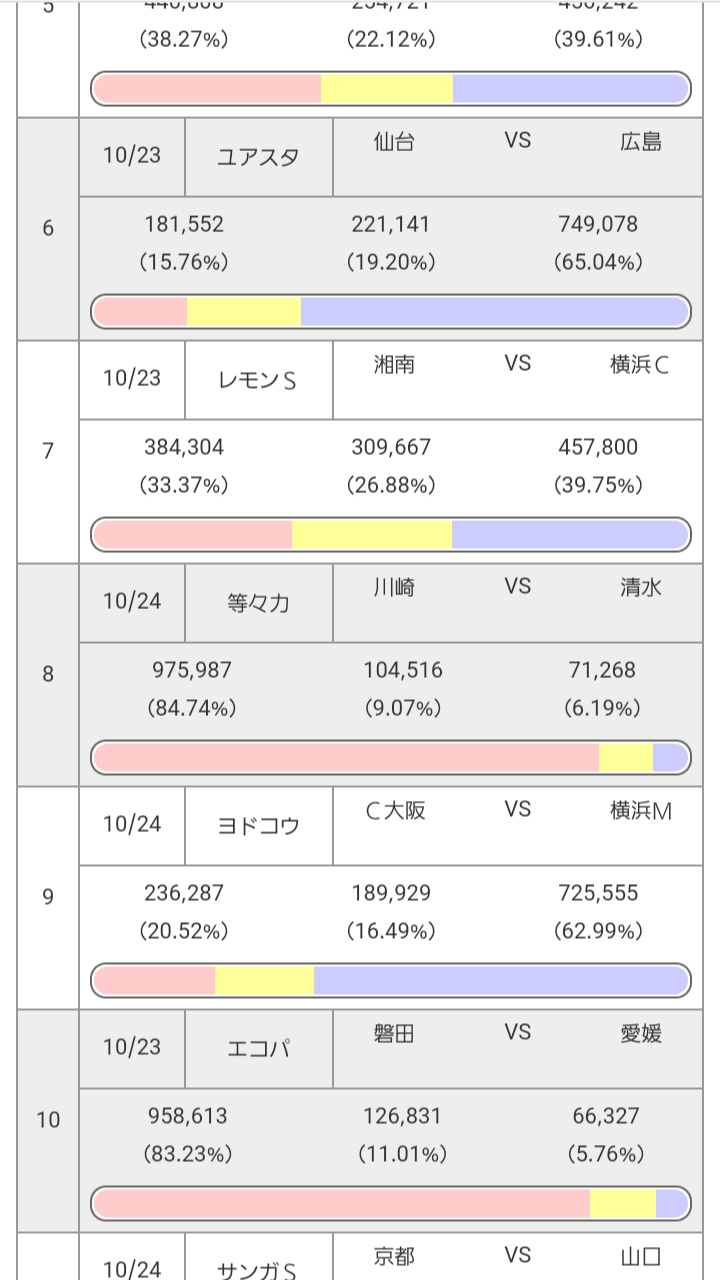The width and height of the screenshot is (720, 1280).
Task: Tap the 975,987 vote count
Action: [x=191, y=671]
